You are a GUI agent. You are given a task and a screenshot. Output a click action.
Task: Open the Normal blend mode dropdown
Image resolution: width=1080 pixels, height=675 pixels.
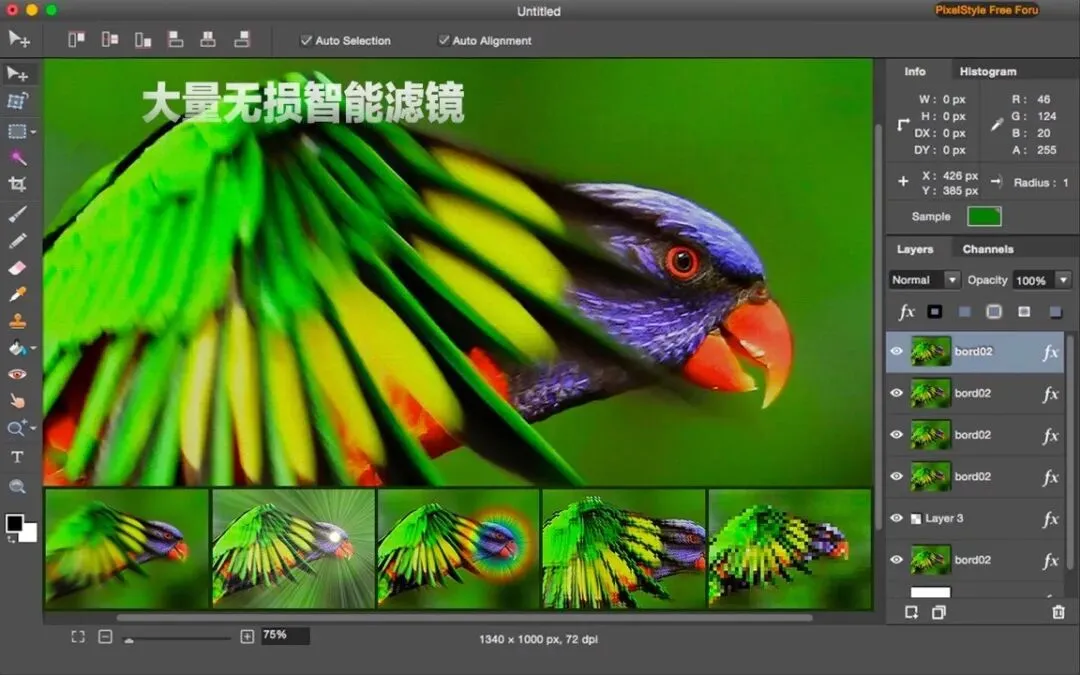[924, 280]
